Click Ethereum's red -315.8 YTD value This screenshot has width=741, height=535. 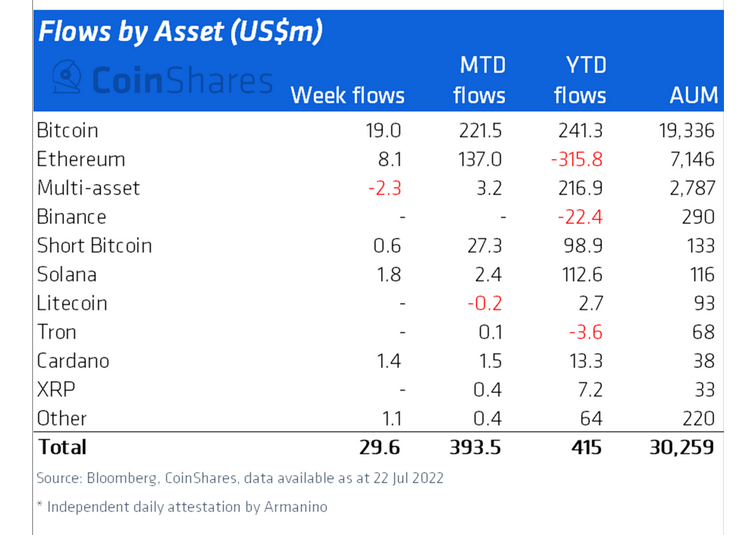[x=576, y=159]
